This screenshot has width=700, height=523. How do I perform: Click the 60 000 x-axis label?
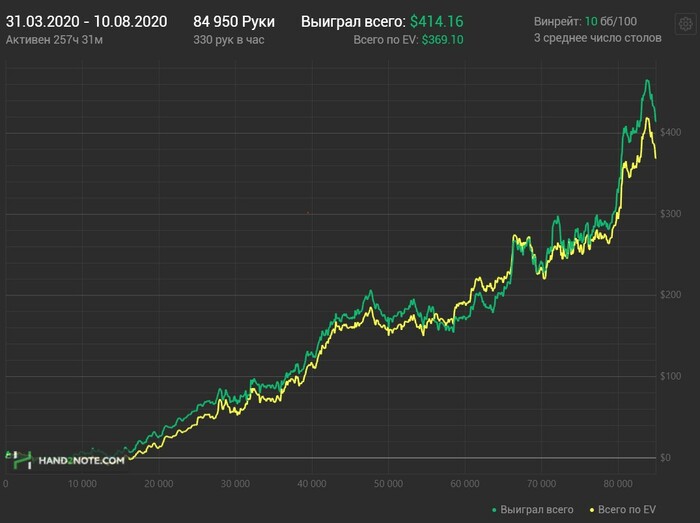pos(465,484)
